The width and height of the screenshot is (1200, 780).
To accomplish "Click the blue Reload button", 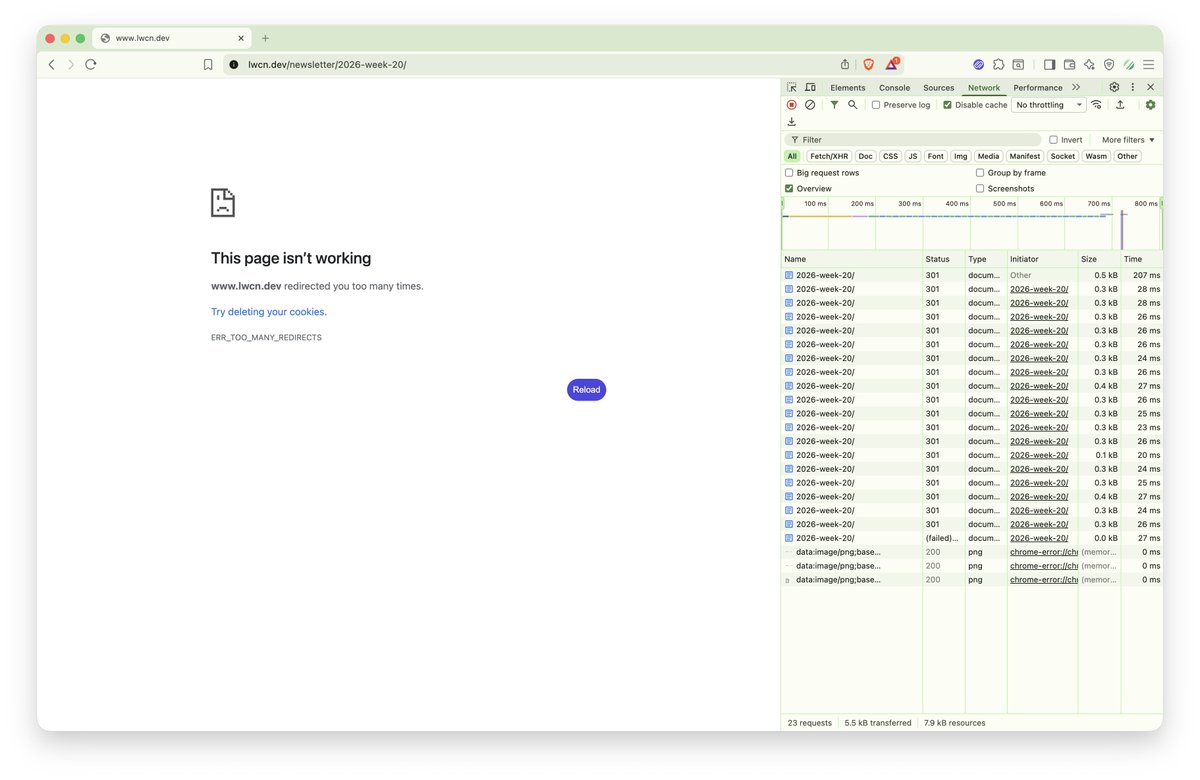I will [x=586, y=390].
